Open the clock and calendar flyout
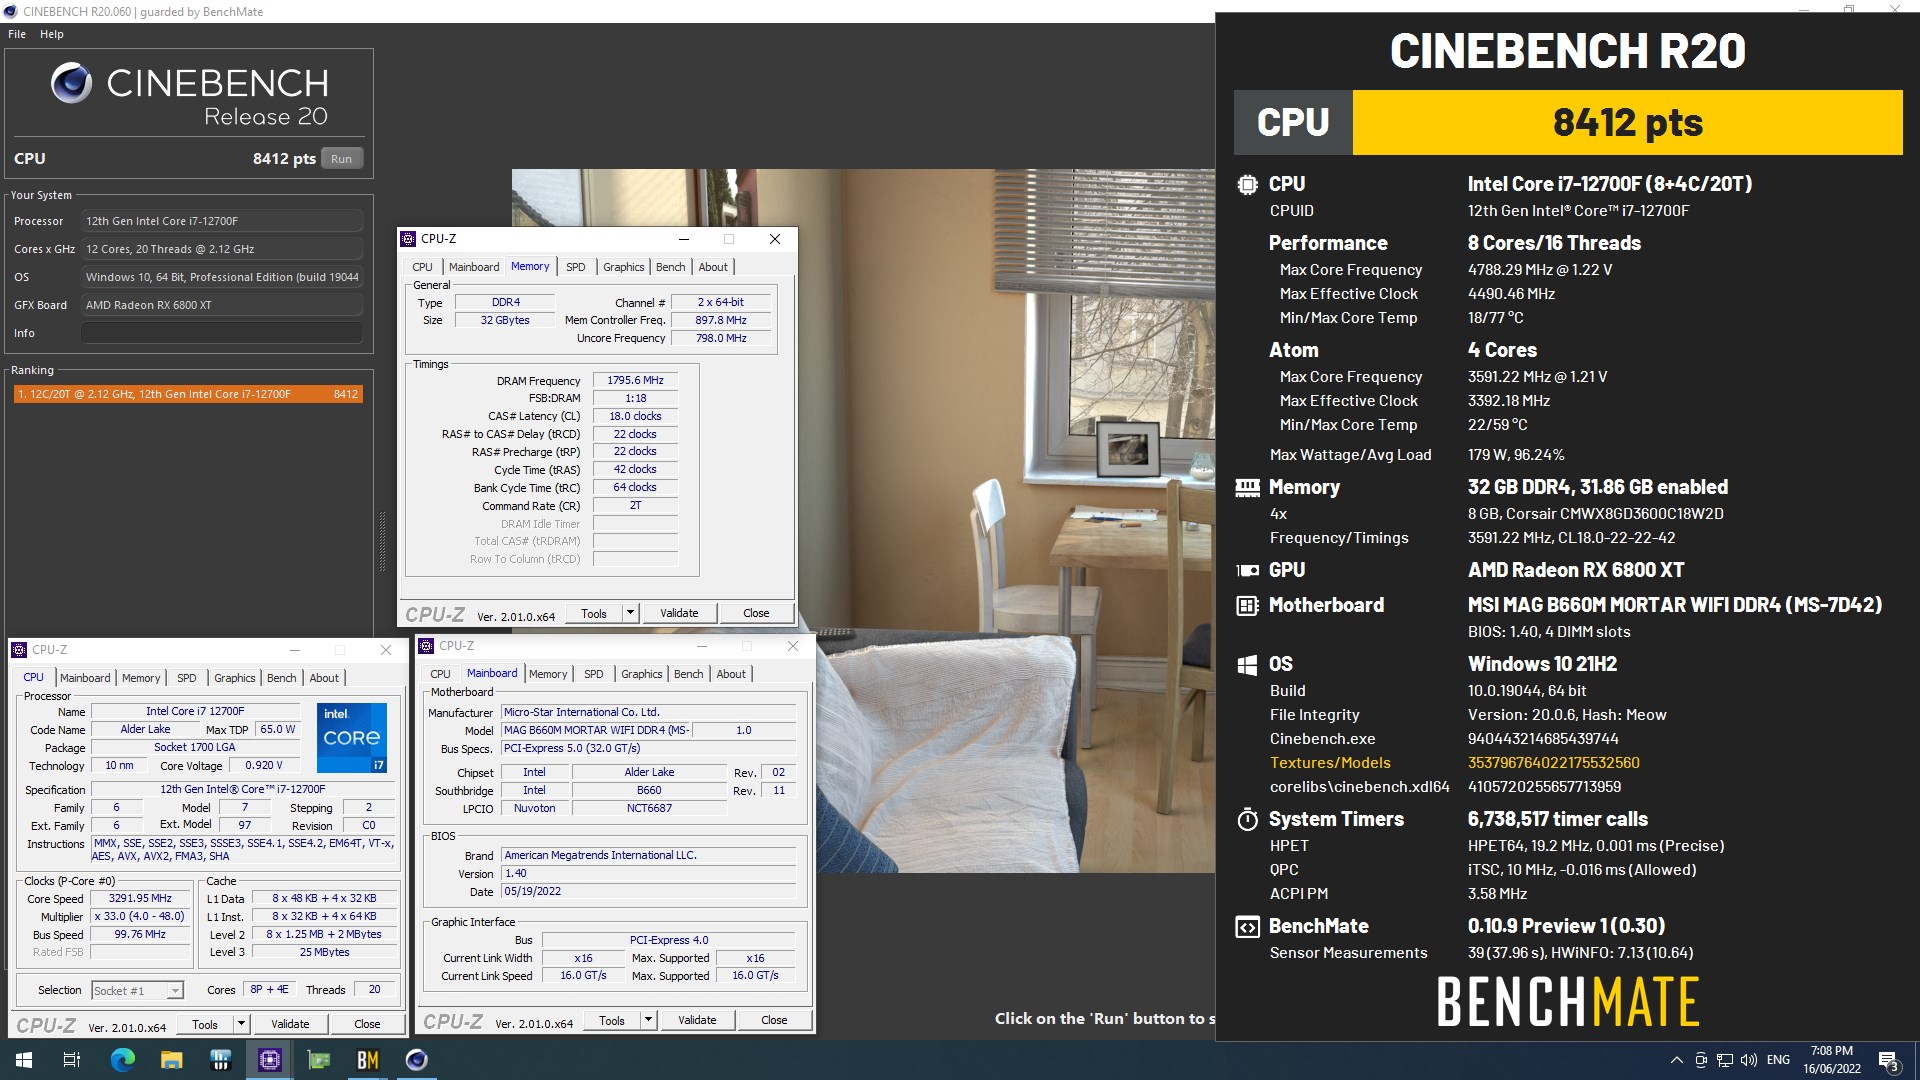The height and width of the screenshot is (1080, 1920). pyautogui.click(x=1832, y=1060)
